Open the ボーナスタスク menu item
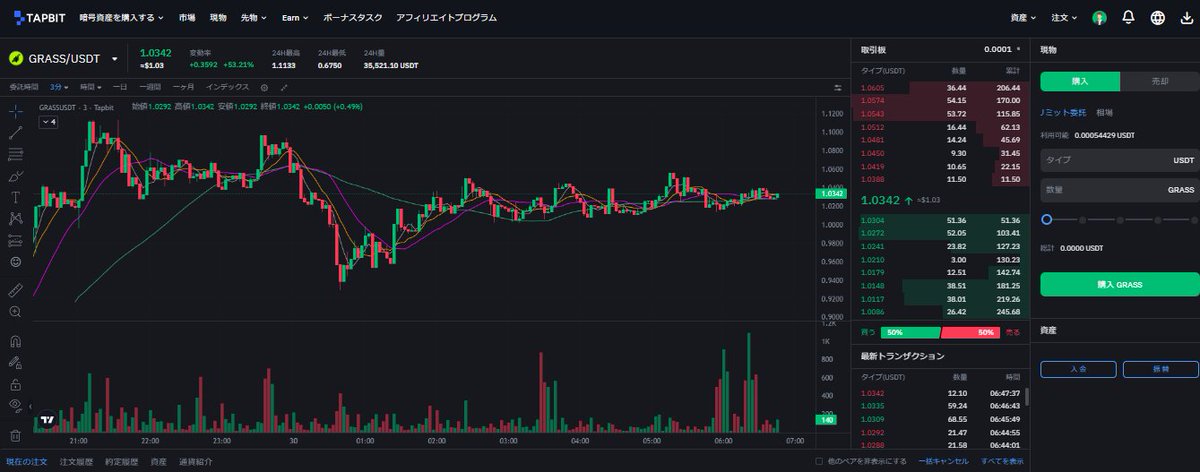The image size is (1200, 472). coord(351,18)
